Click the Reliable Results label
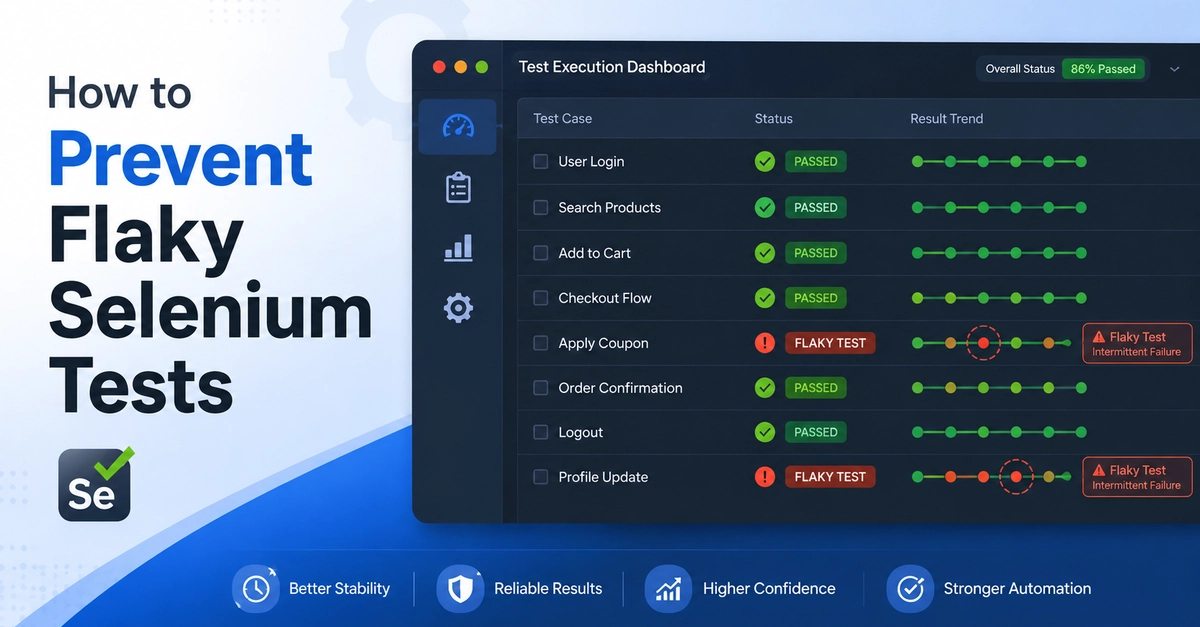This screenshot has height=627, width=1200. point(548,588)
